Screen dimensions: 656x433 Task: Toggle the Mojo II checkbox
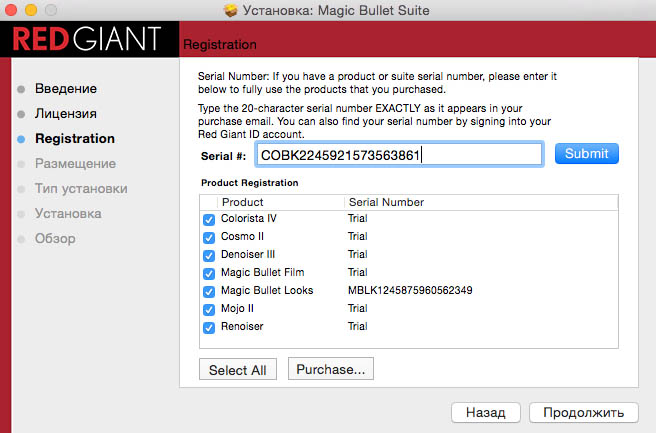pyautogui.click(x=209, y=309)
